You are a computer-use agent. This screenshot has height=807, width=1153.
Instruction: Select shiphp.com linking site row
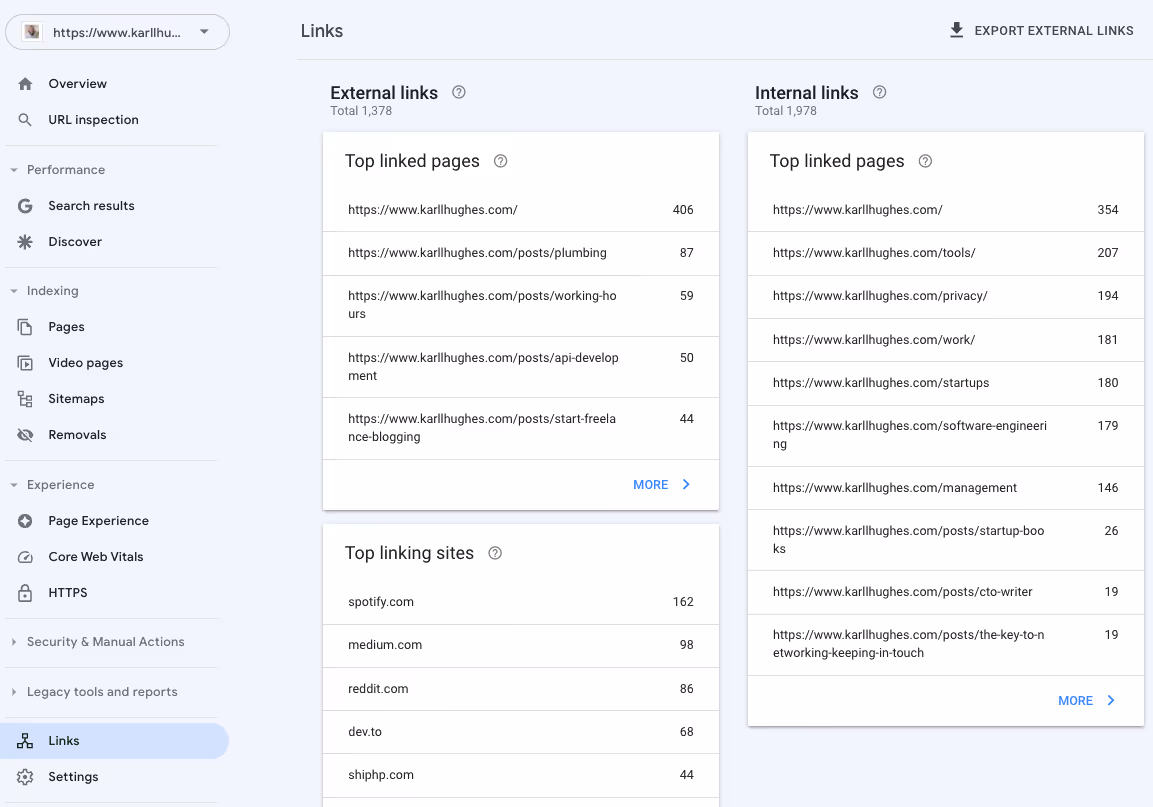pyautogui.click(x=521, y=775)
